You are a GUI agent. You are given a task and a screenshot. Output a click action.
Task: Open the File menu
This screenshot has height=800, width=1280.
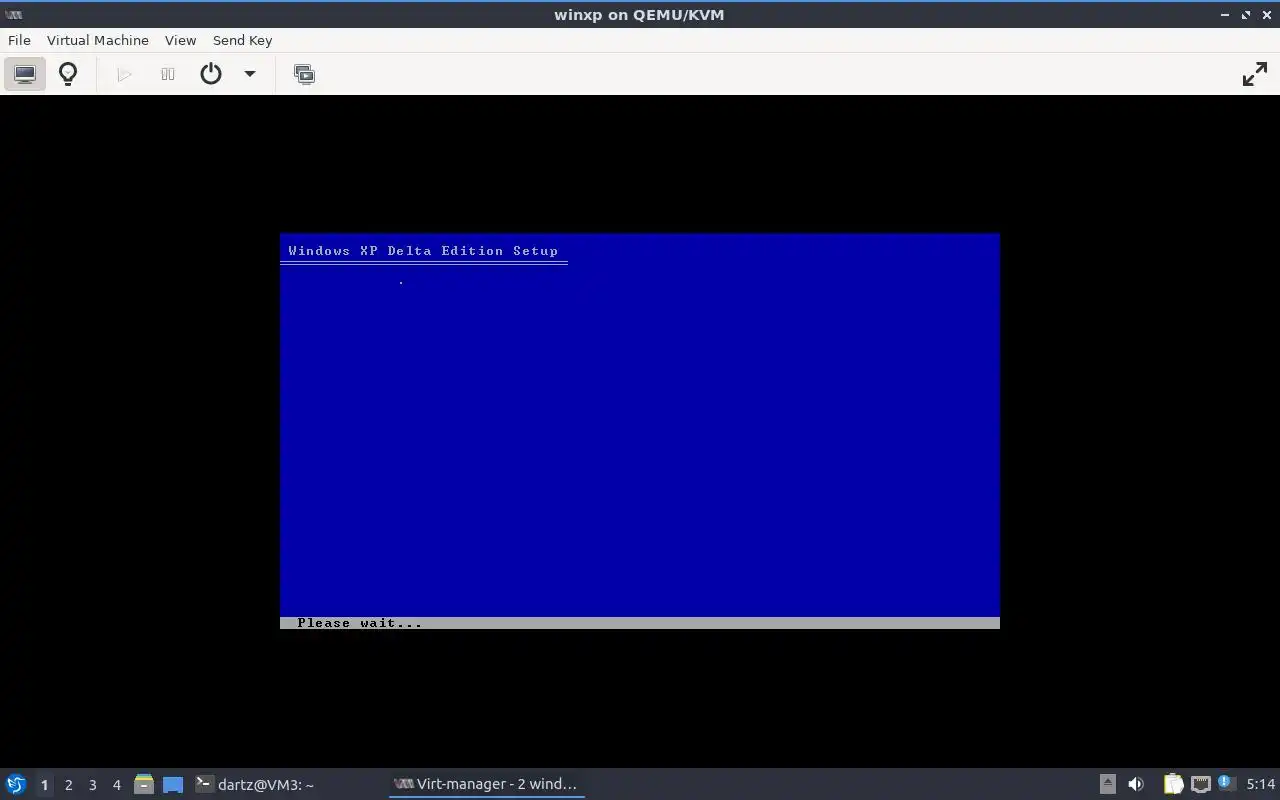[x=19, y=40]
